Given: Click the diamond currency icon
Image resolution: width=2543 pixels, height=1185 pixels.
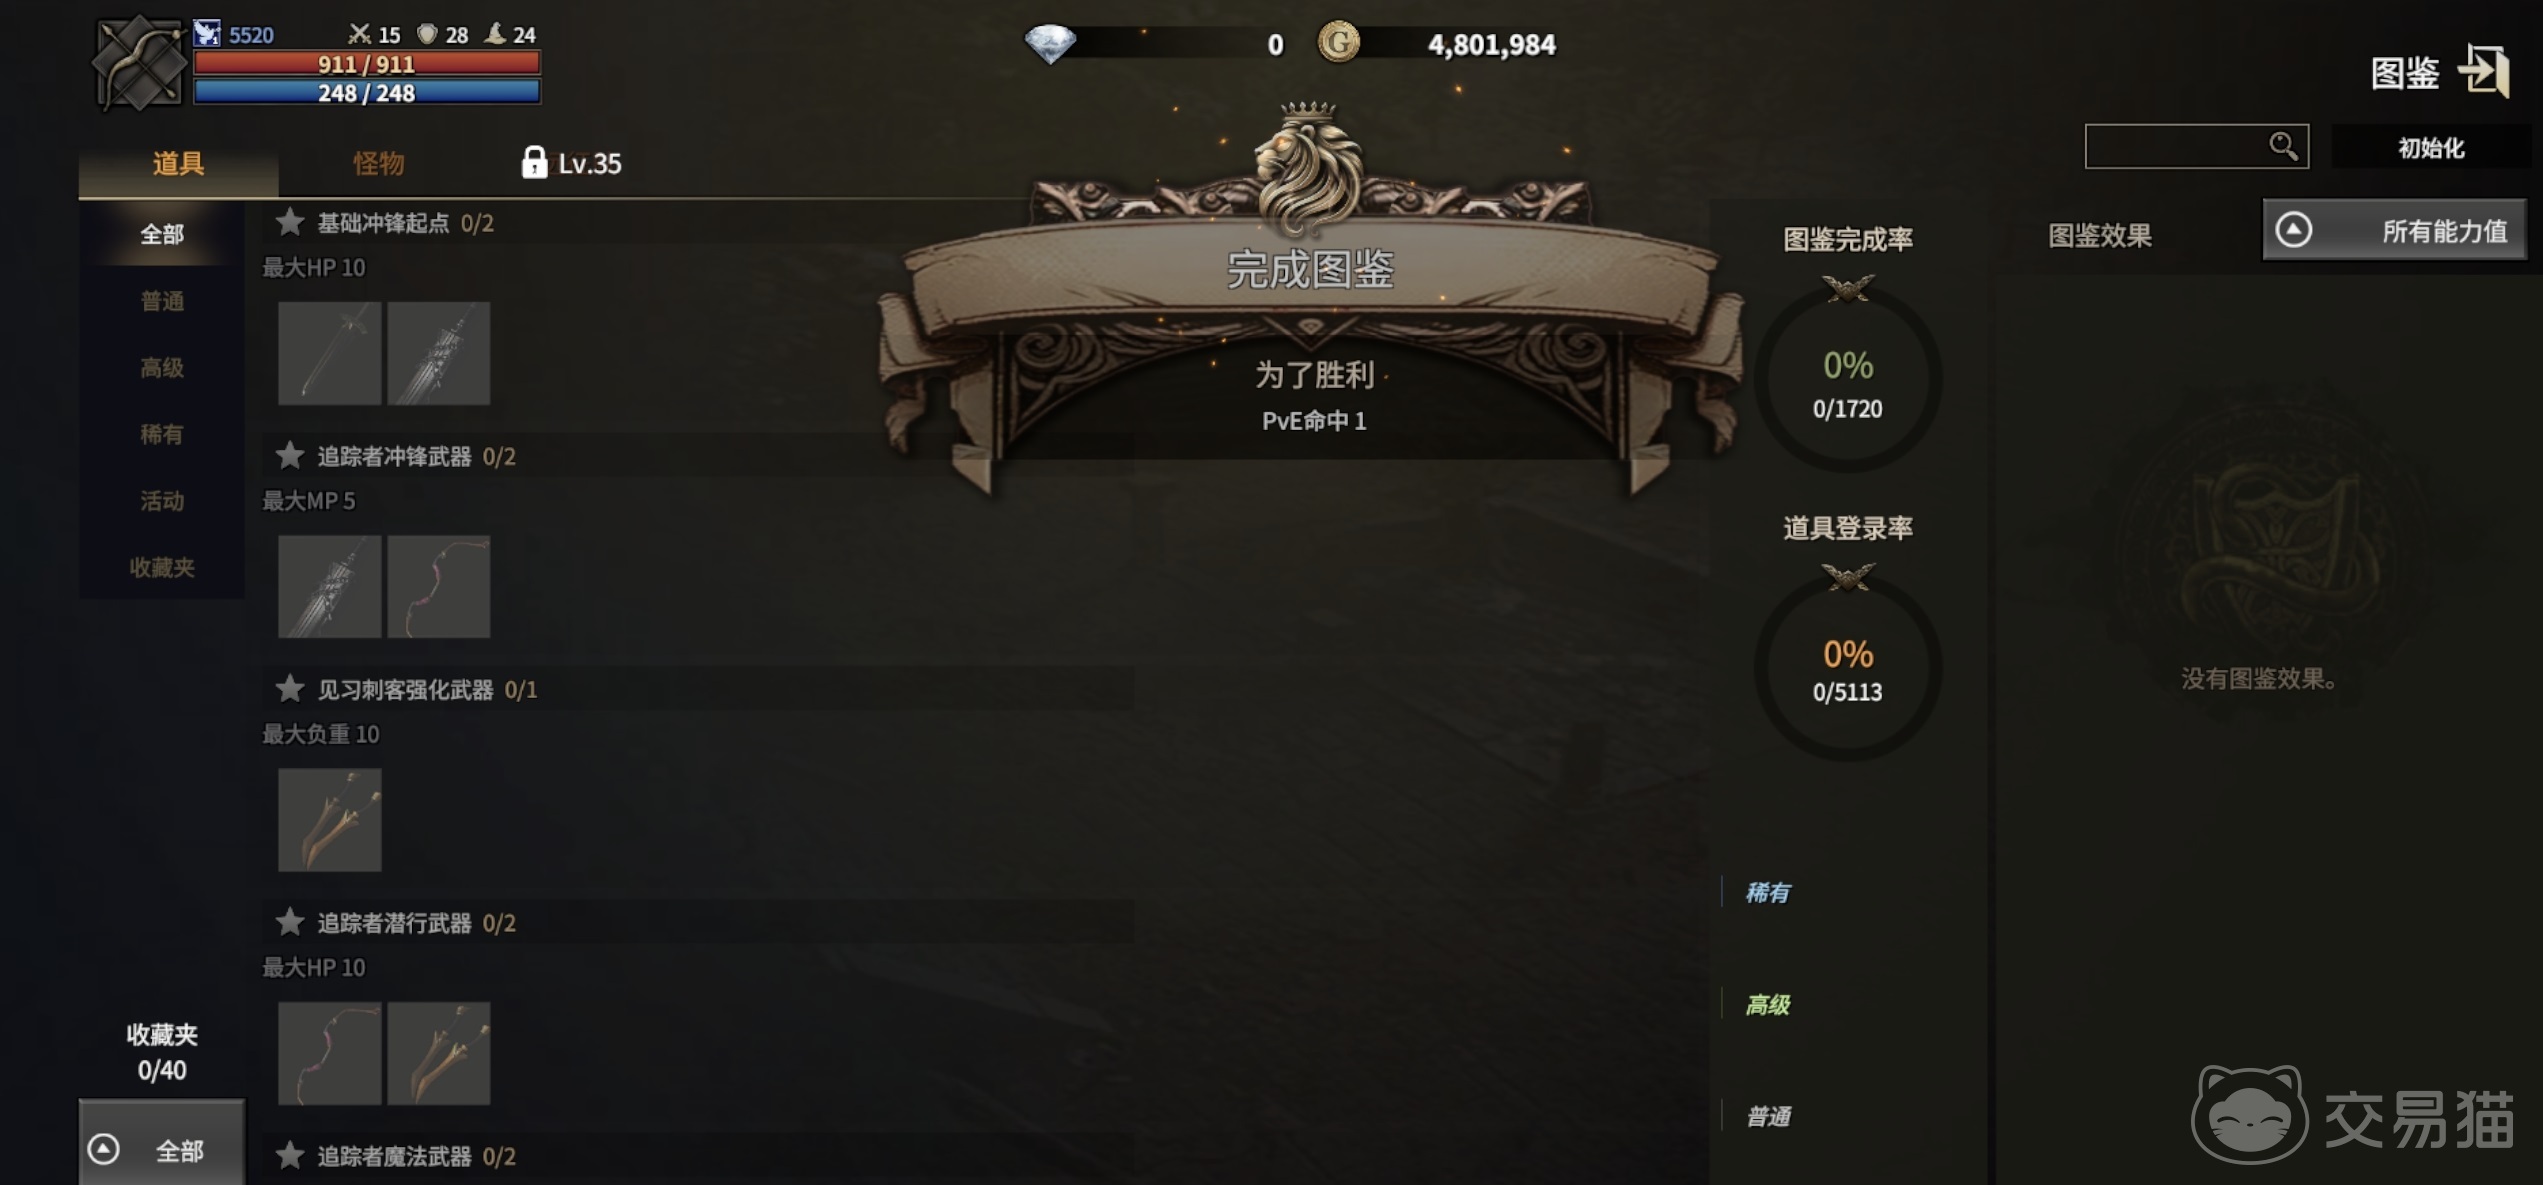Looking at the screenshot, I should tap(1050, 44).
